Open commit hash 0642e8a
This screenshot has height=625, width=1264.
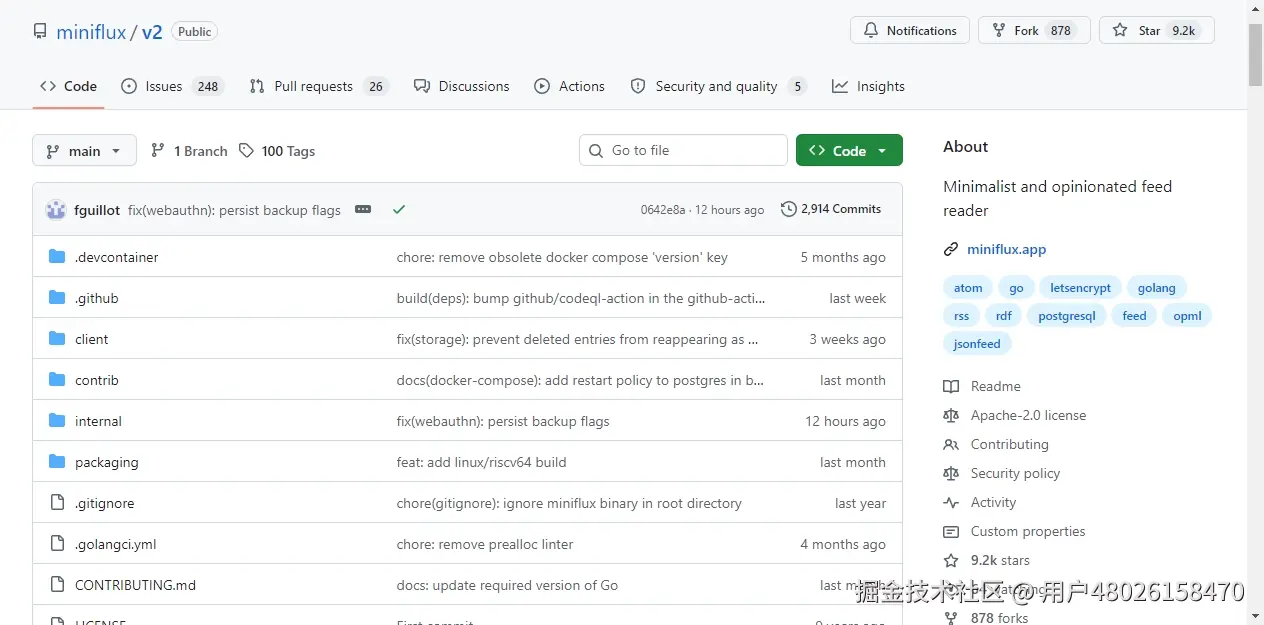(x=663, y=210)
